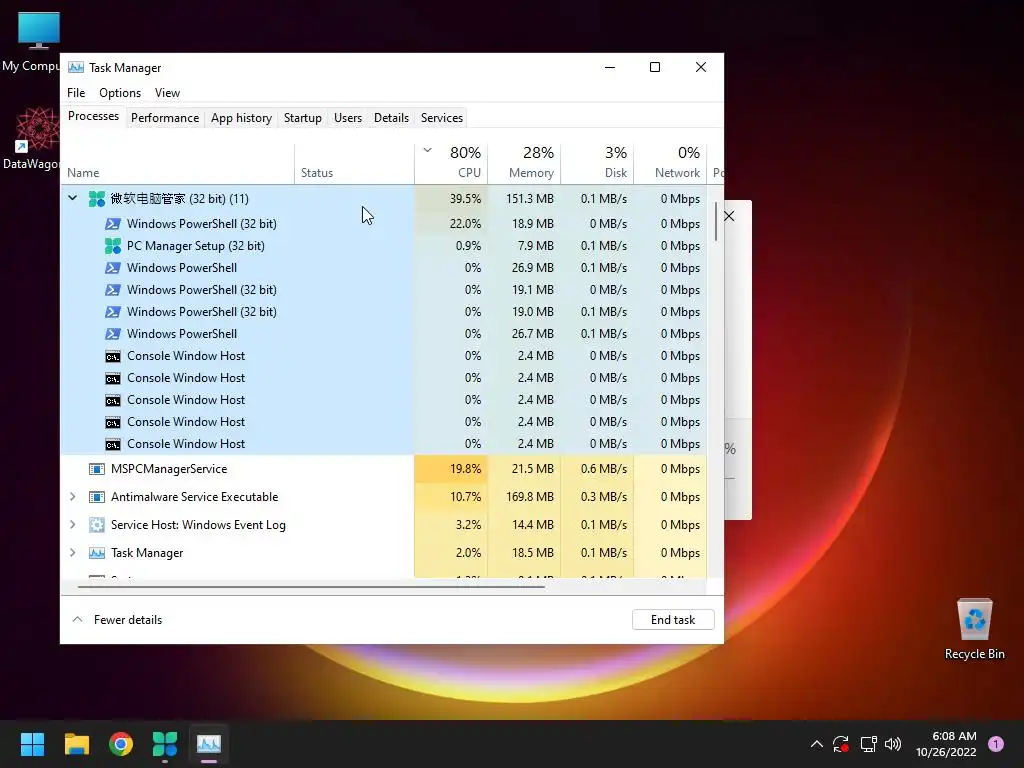The width and height of the screenshot is (1024, 768).
Task: Click the 19.8% CPU value cell
Action: pyautogui.click(x=451, y=469)
